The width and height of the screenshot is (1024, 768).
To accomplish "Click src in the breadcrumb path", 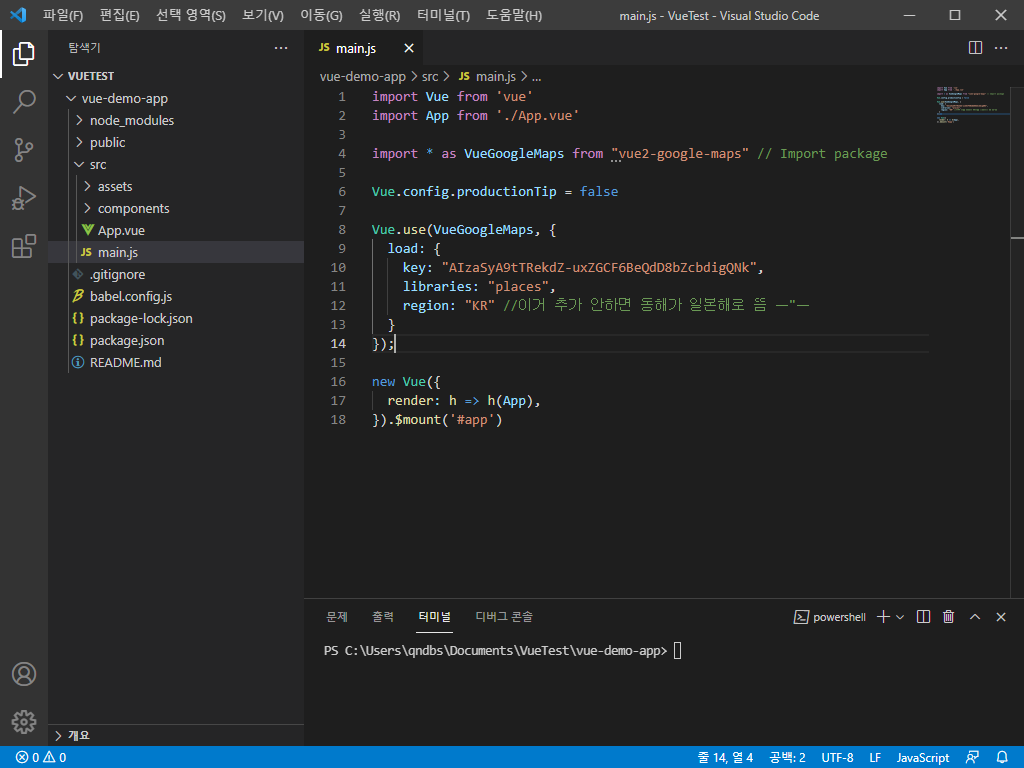I will coord(430,76).
